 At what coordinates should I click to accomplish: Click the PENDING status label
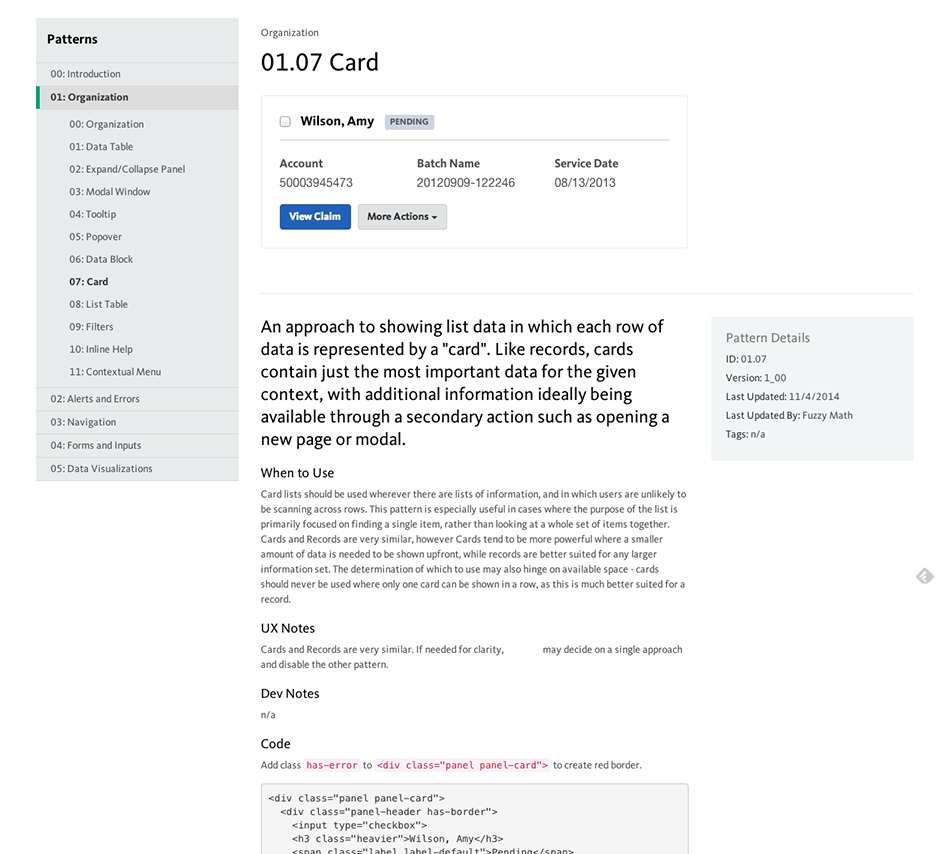[409, 122]
